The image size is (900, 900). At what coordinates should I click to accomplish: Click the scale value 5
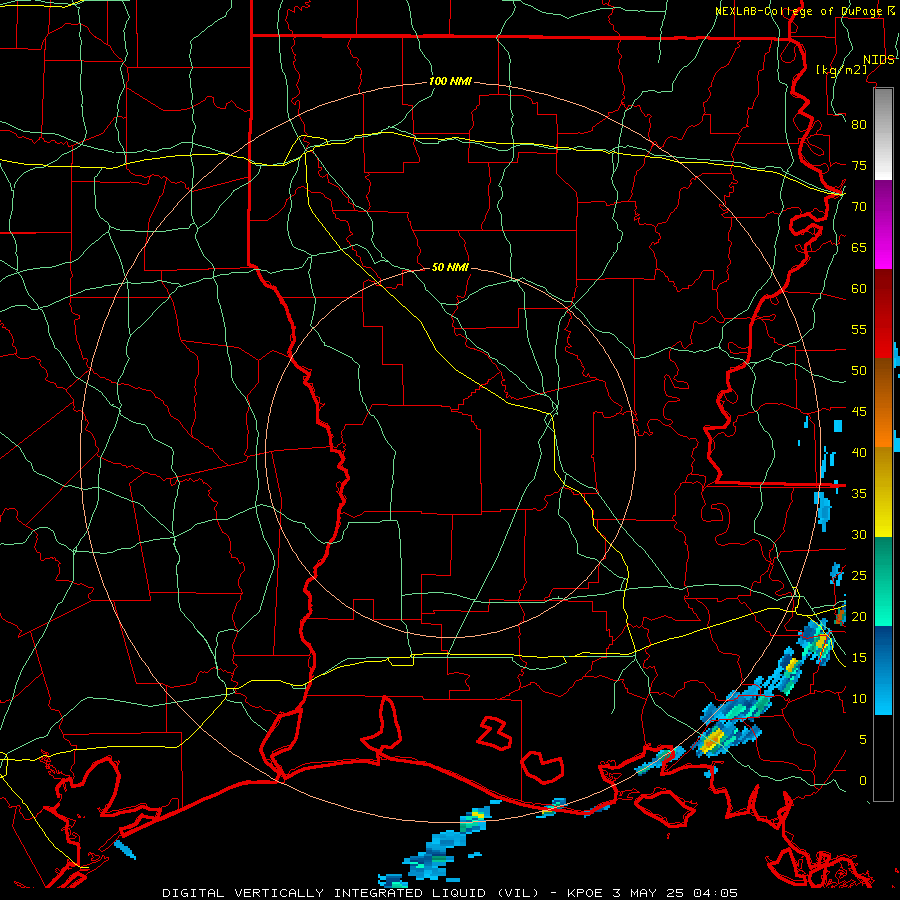(863, 740)
